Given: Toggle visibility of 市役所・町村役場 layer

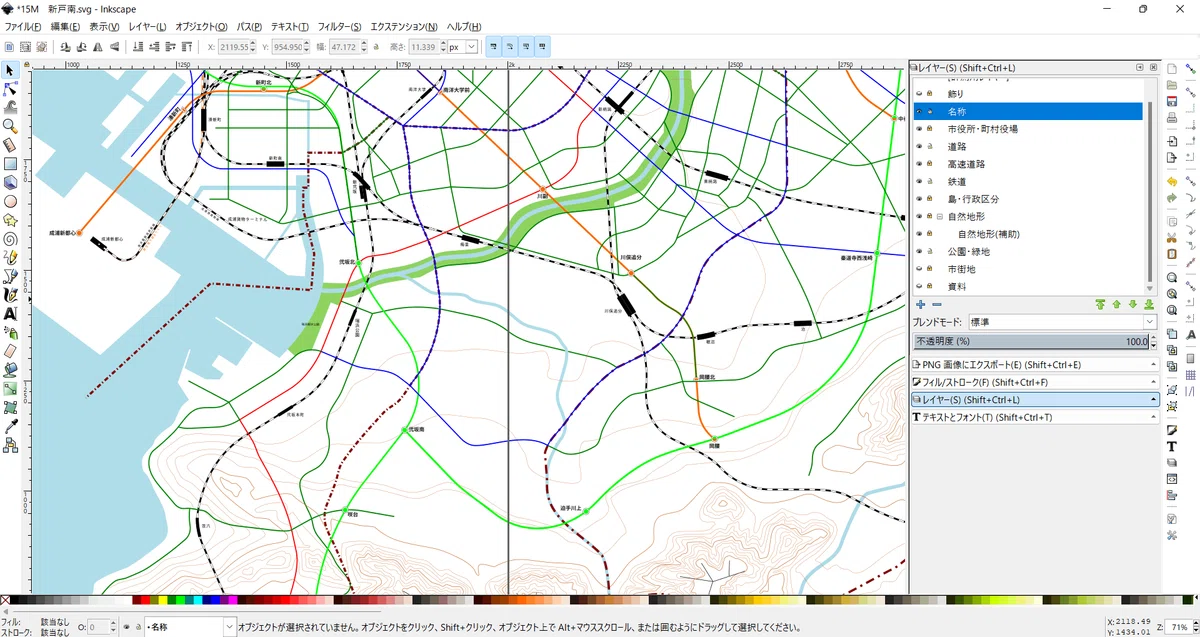Looking at the screenshot, I should click(919, 129).
